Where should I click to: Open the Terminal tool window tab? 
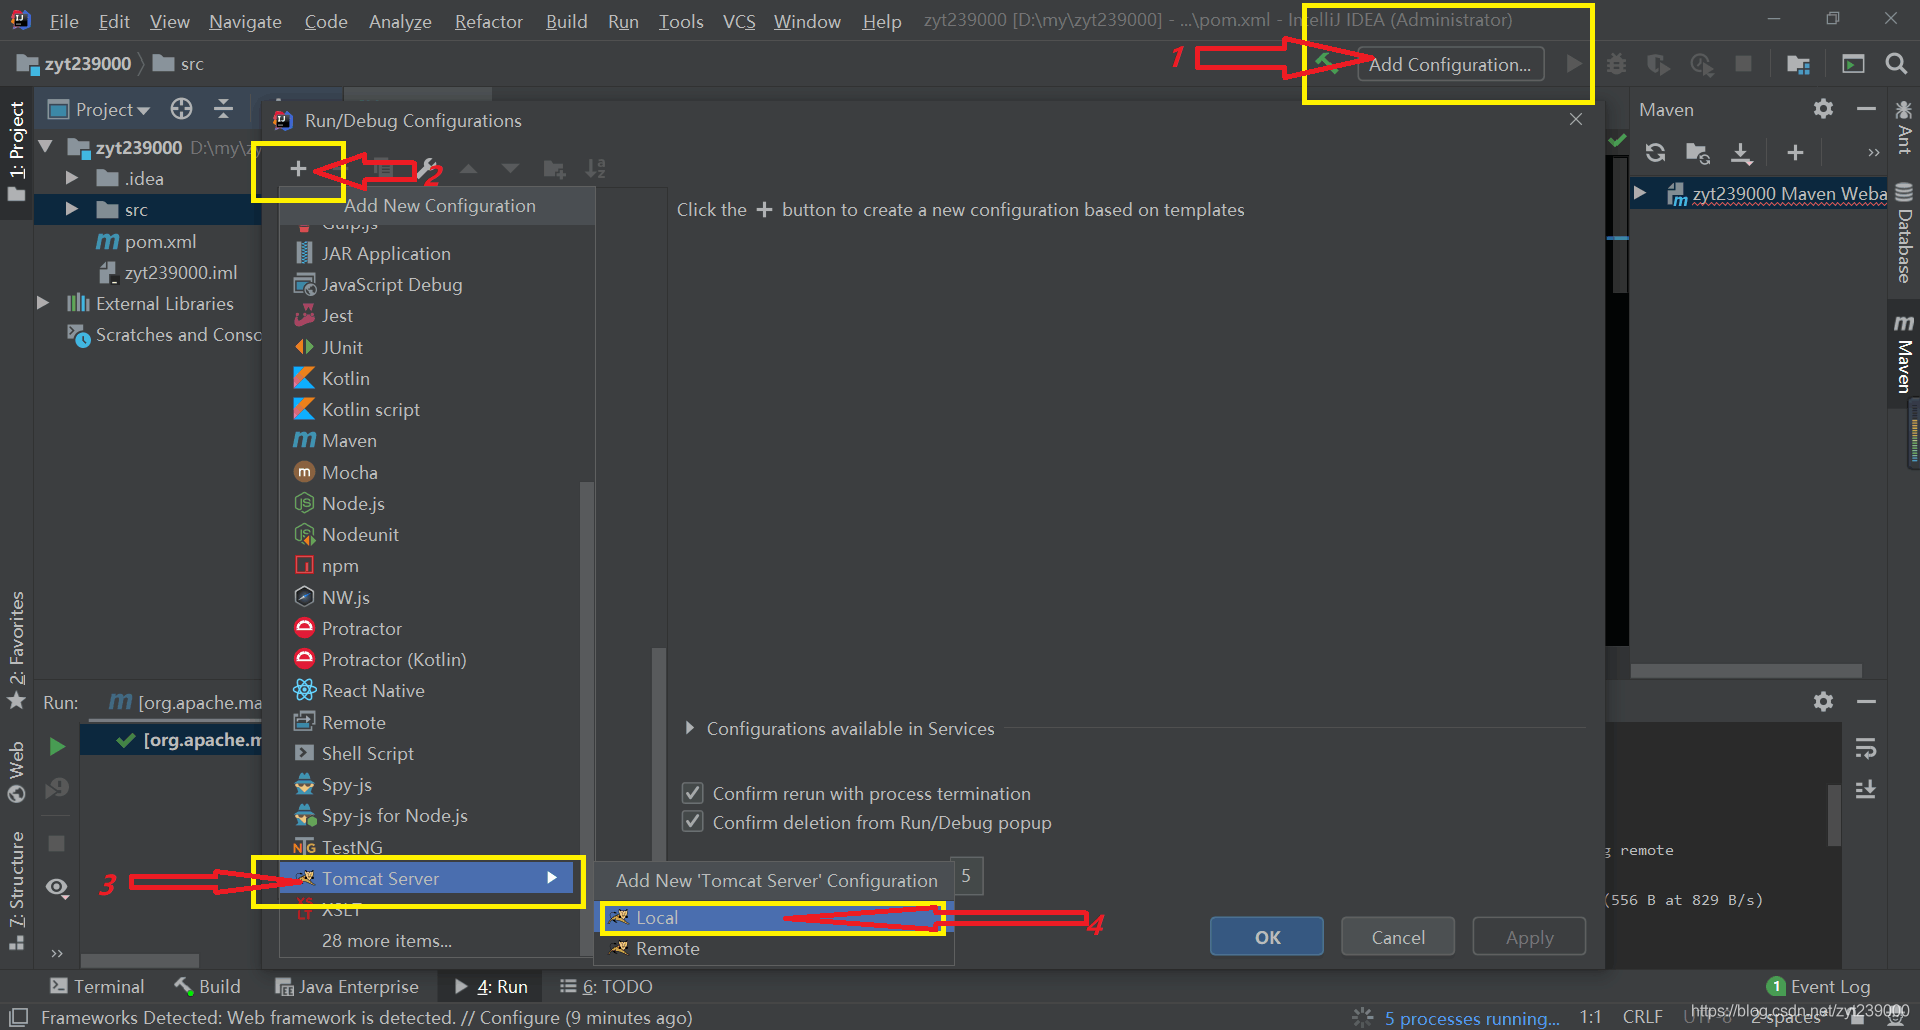(x=97, y=986)
